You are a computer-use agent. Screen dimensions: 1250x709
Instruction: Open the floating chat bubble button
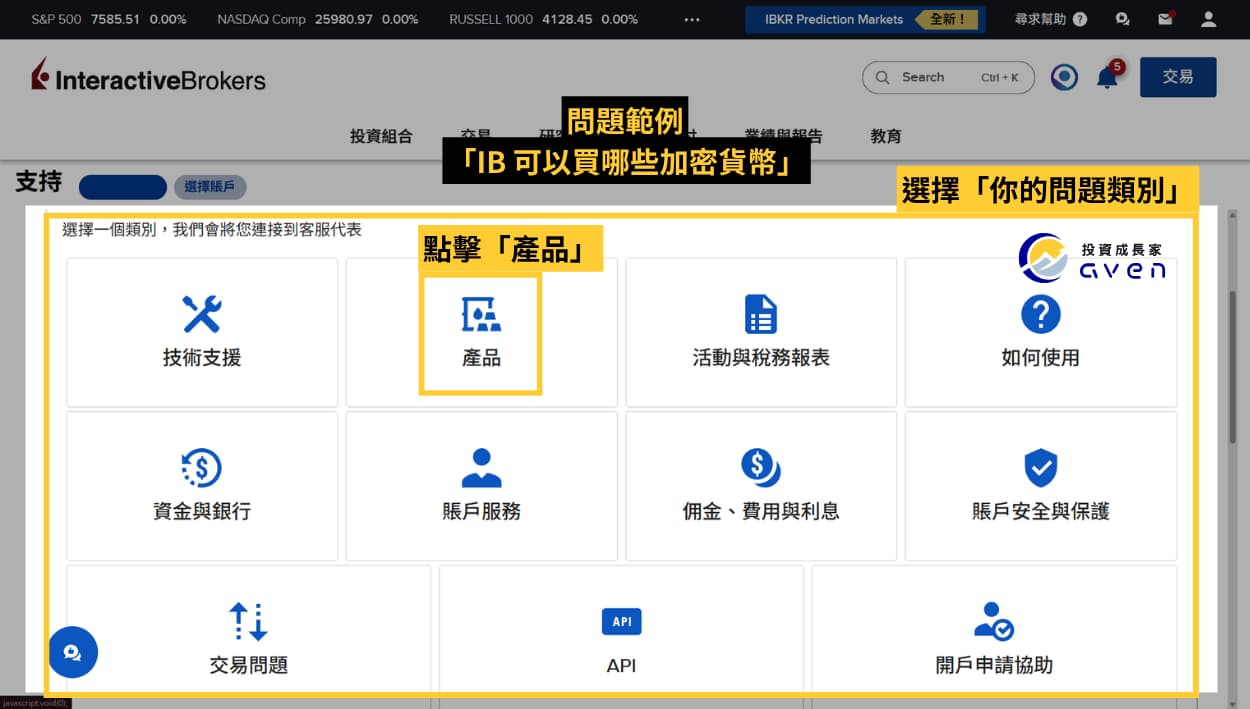pyautogui.click(x=73, y=653)
